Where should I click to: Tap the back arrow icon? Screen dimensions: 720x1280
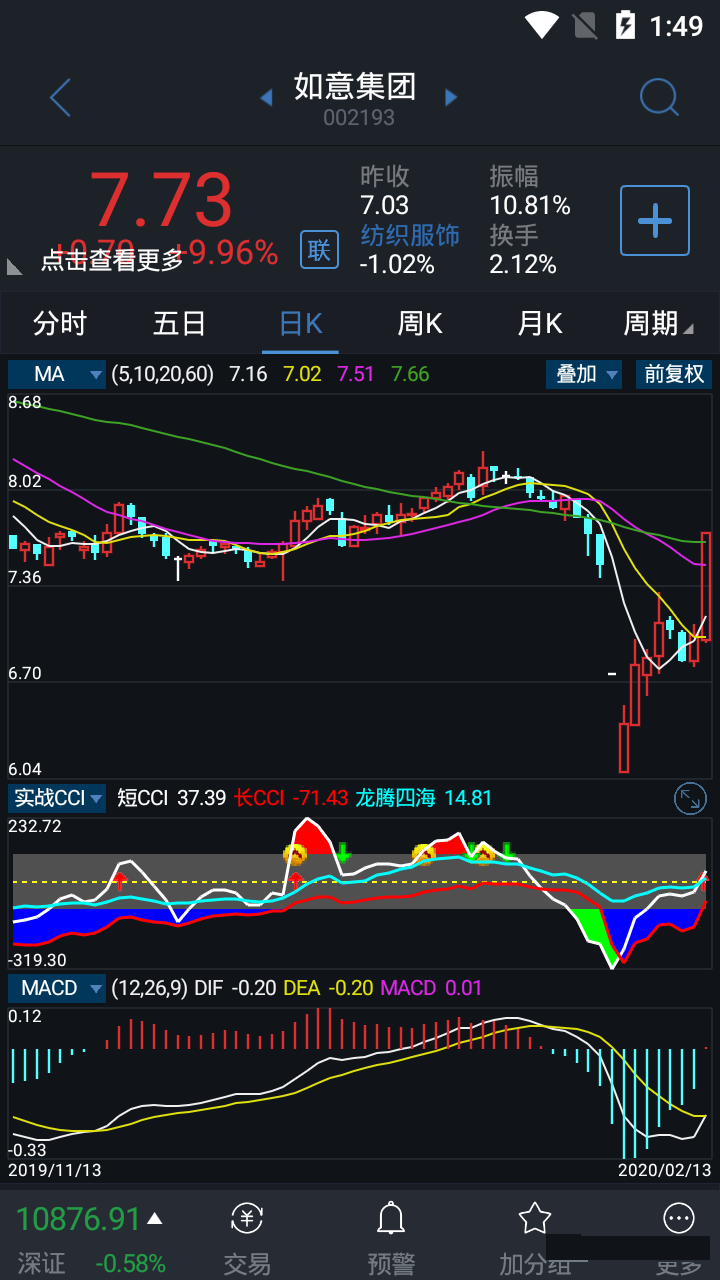pos(60,98)
